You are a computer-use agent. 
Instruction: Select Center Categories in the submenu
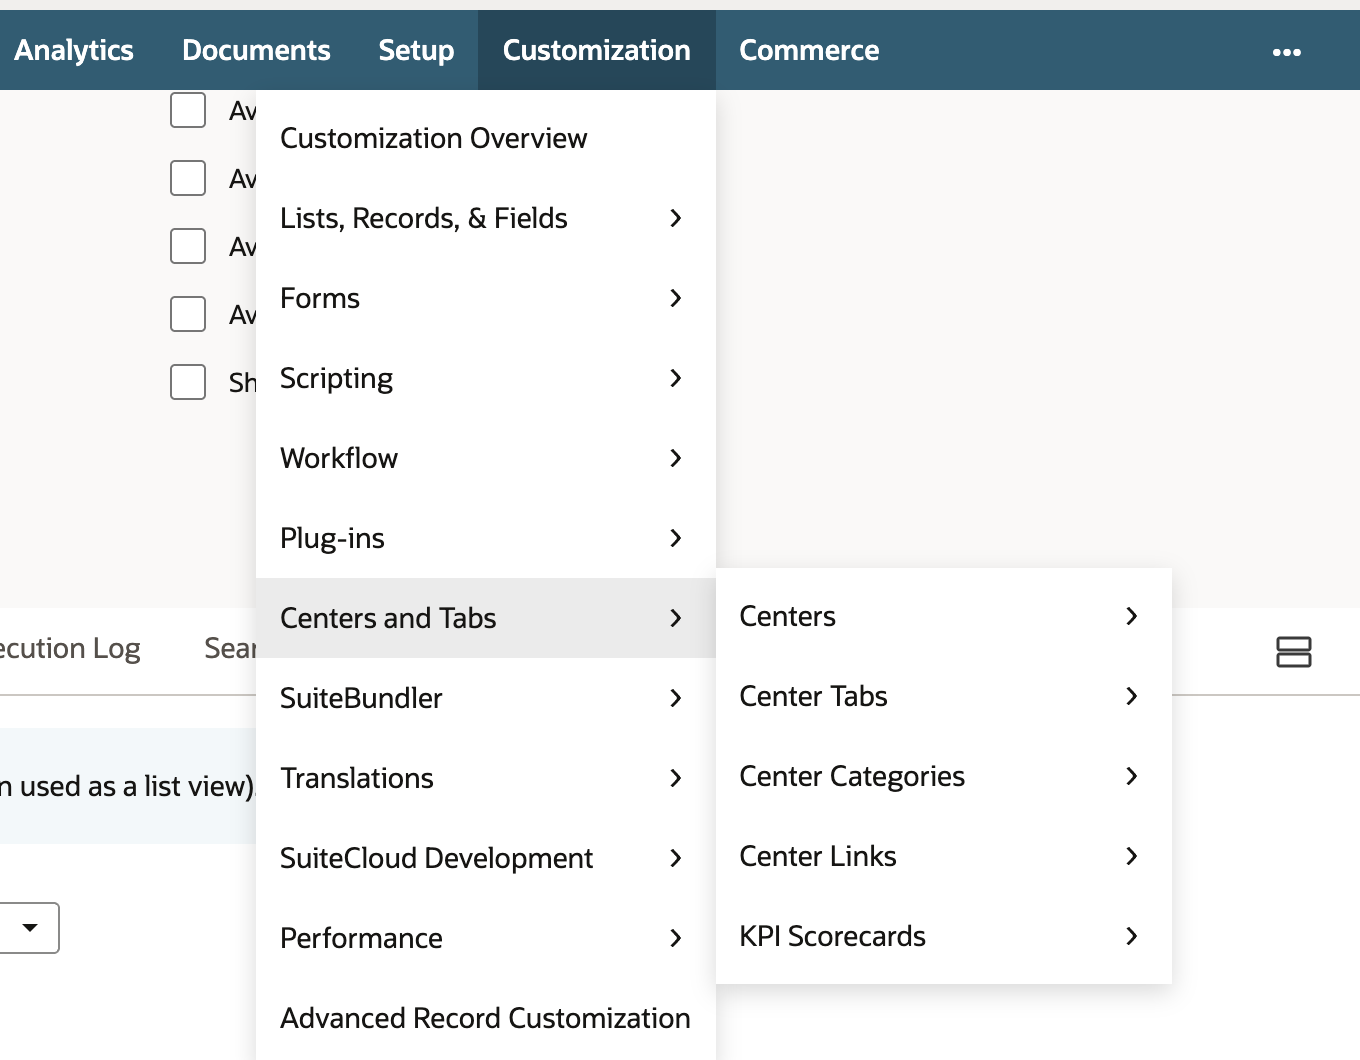(x=944, y=776)
